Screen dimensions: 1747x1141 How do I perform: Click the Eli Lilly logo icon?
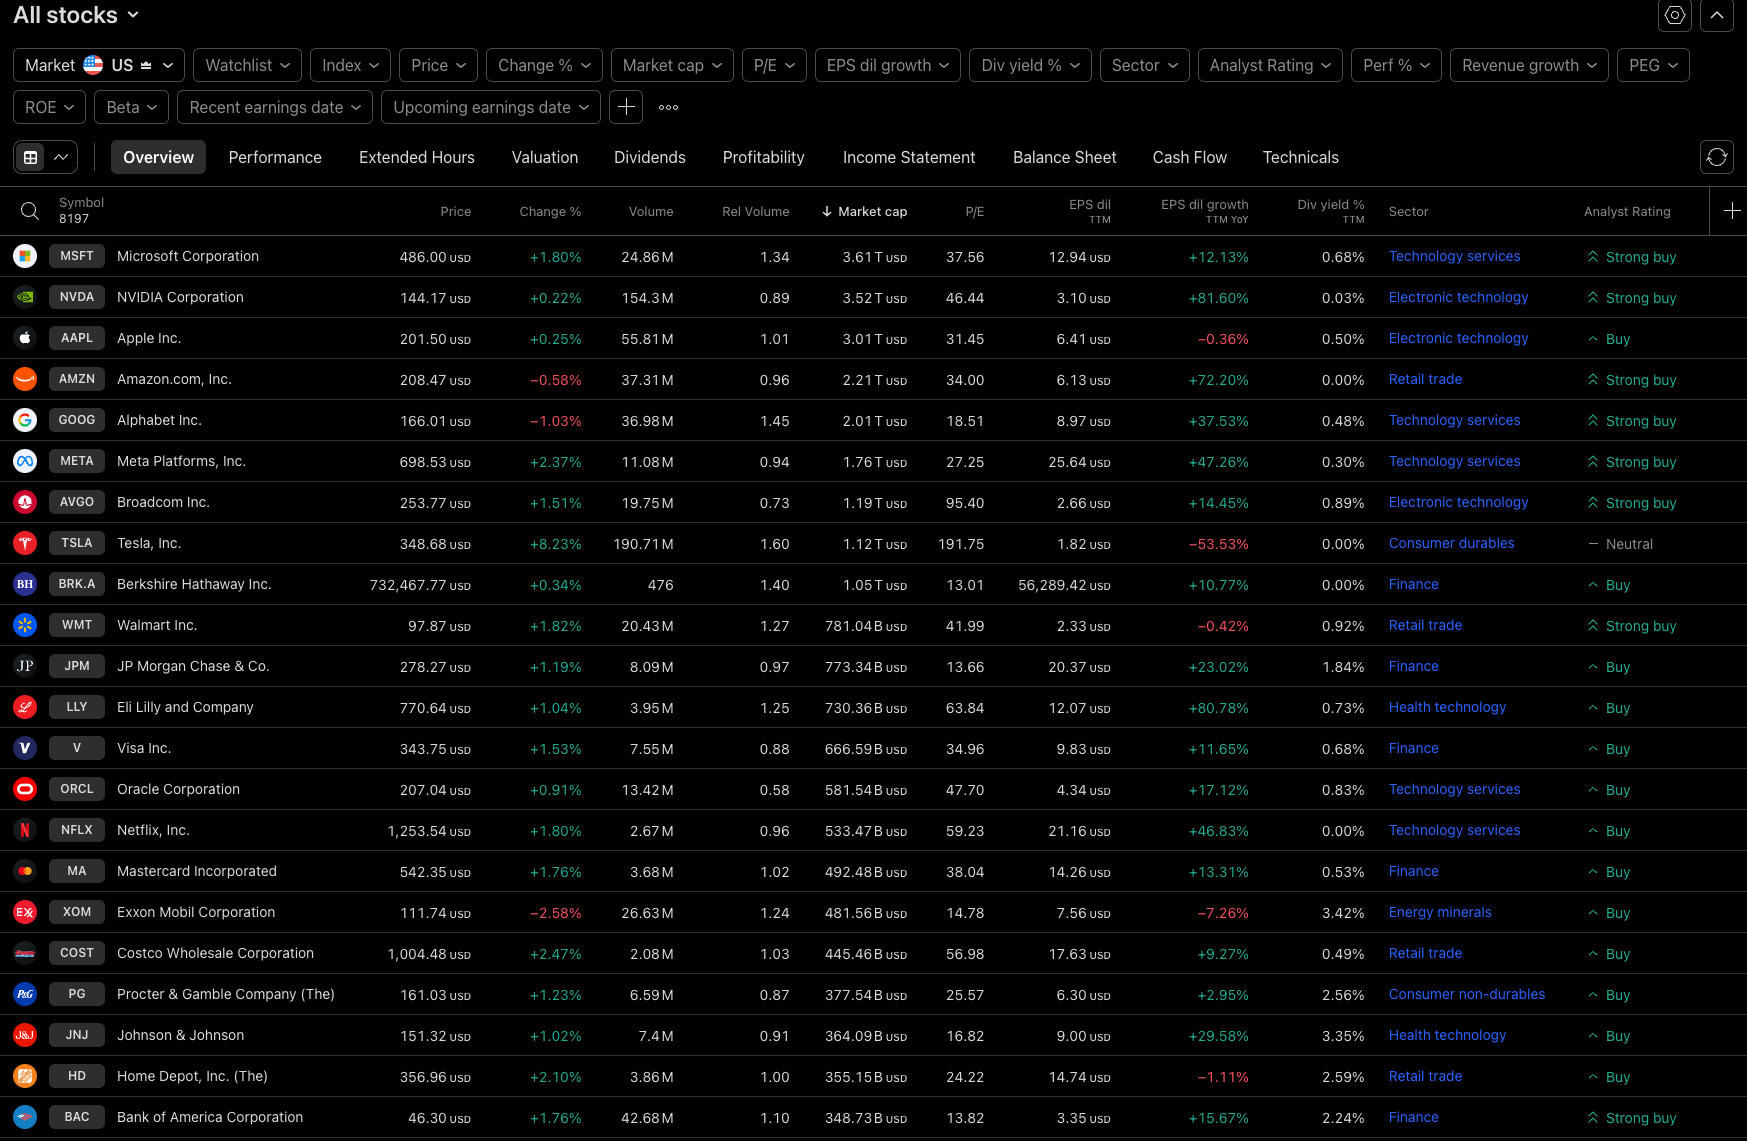[x=25, y=708]
